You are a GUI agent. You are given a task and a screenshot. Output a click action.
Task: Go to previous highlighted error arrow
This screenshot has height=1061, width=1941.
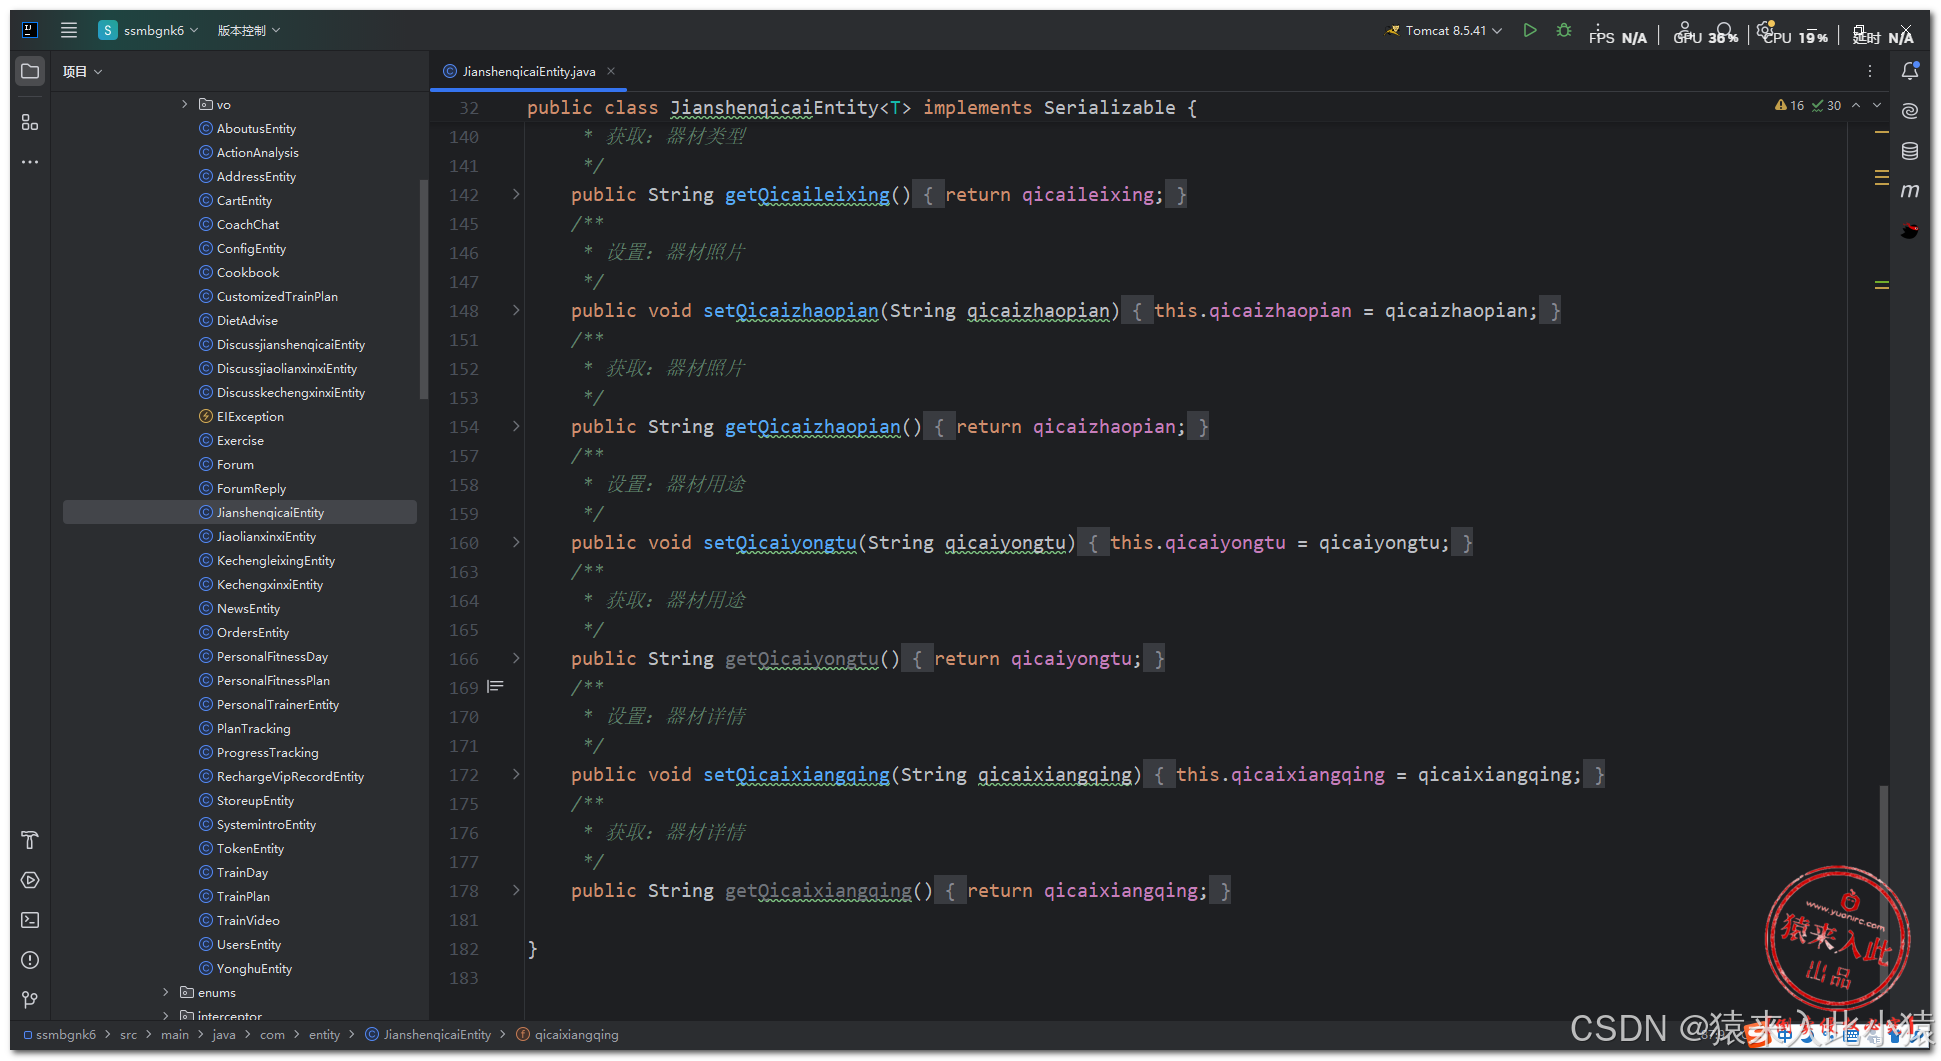pyautogui.click(x=1856, y=105)
